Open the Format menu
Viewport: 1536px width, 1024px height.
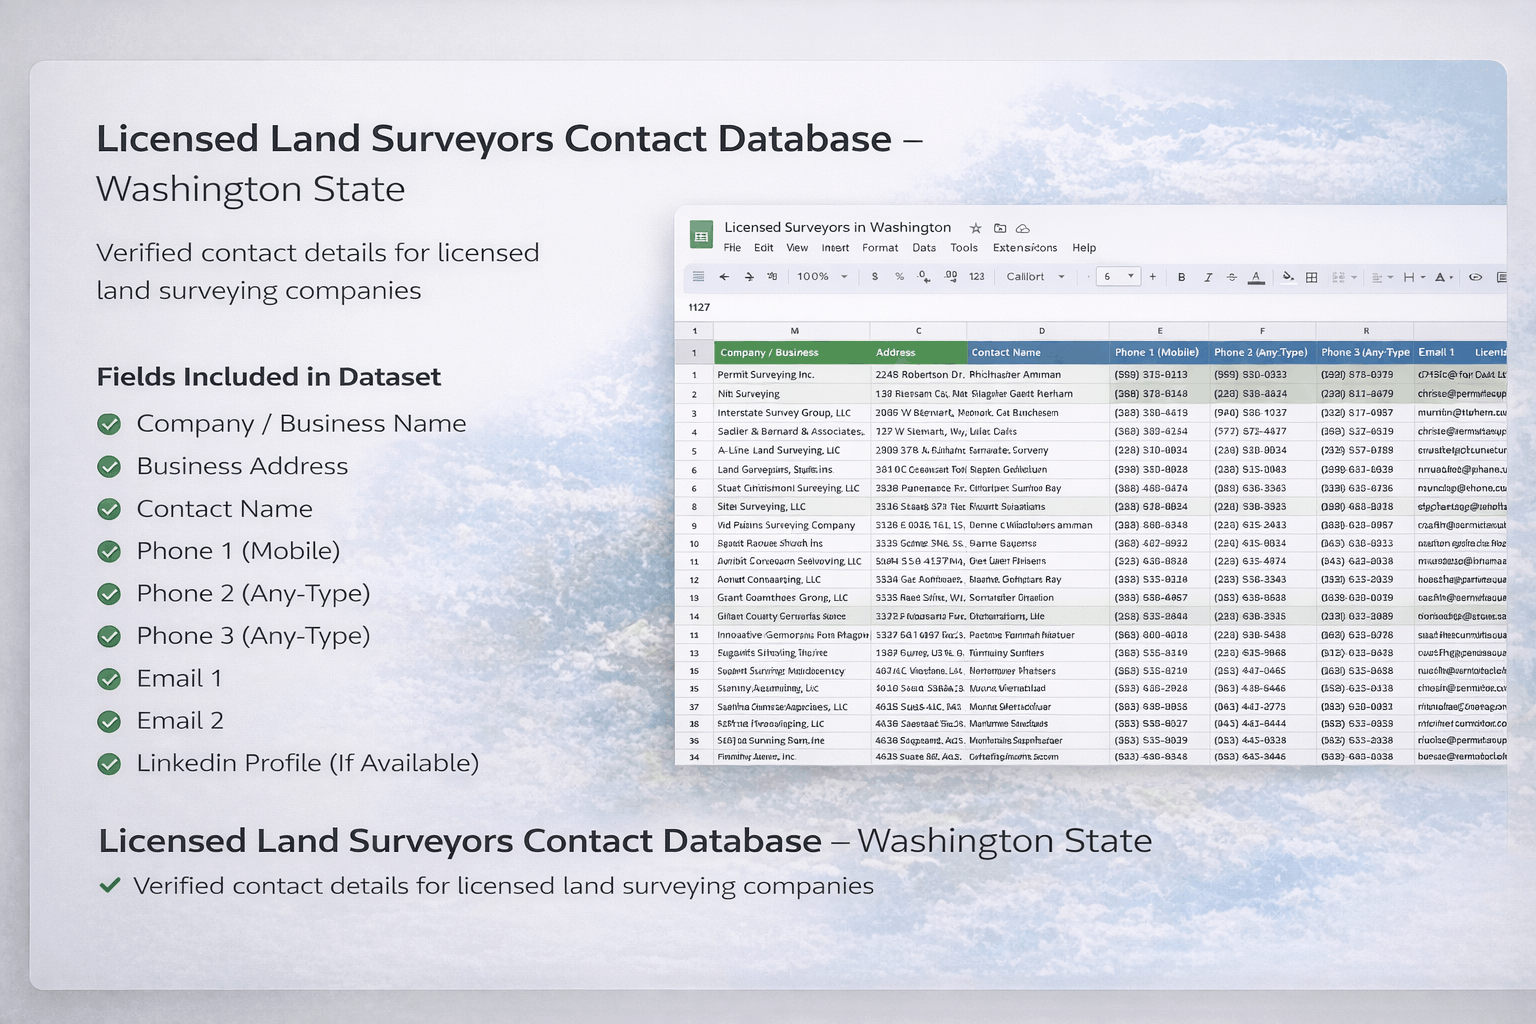[x=880, y=248]
